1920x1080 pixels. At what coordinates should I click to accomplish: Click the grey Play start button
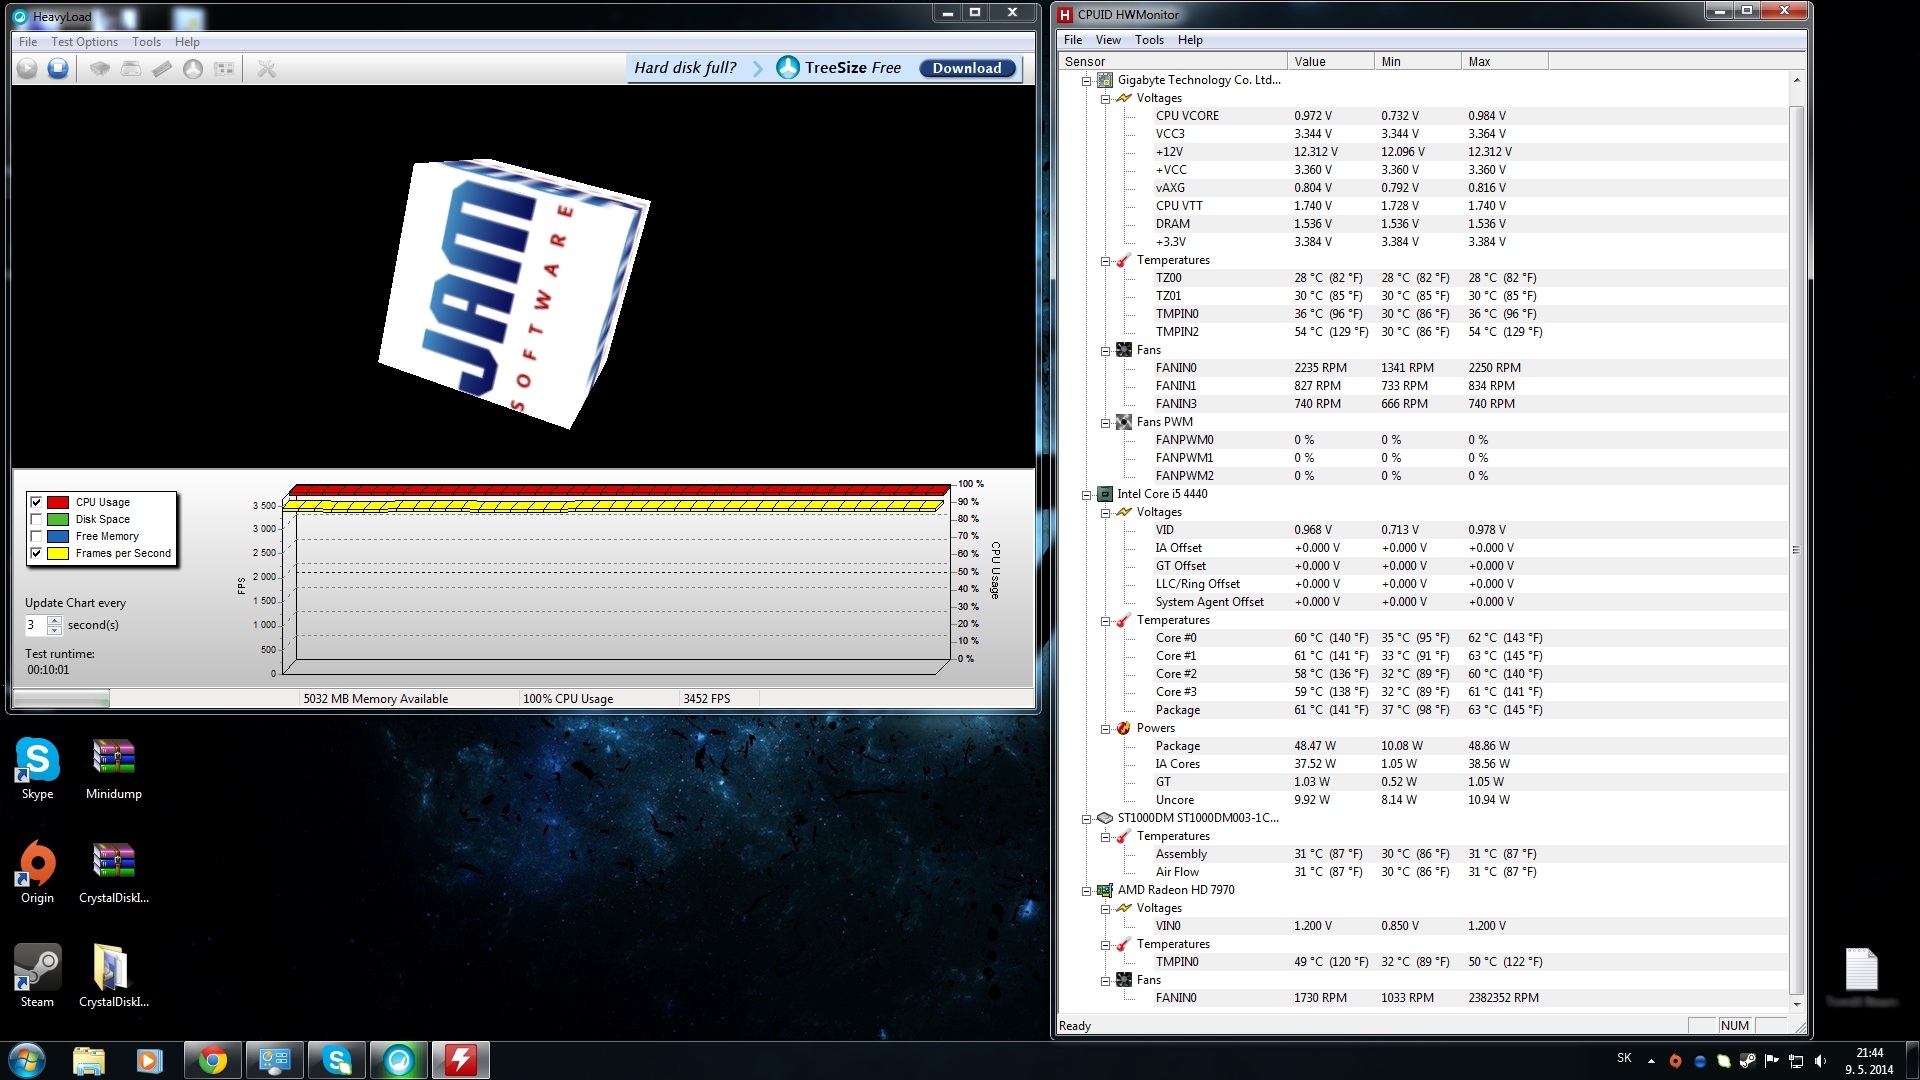pyautogui.click(x=27, y=68)
